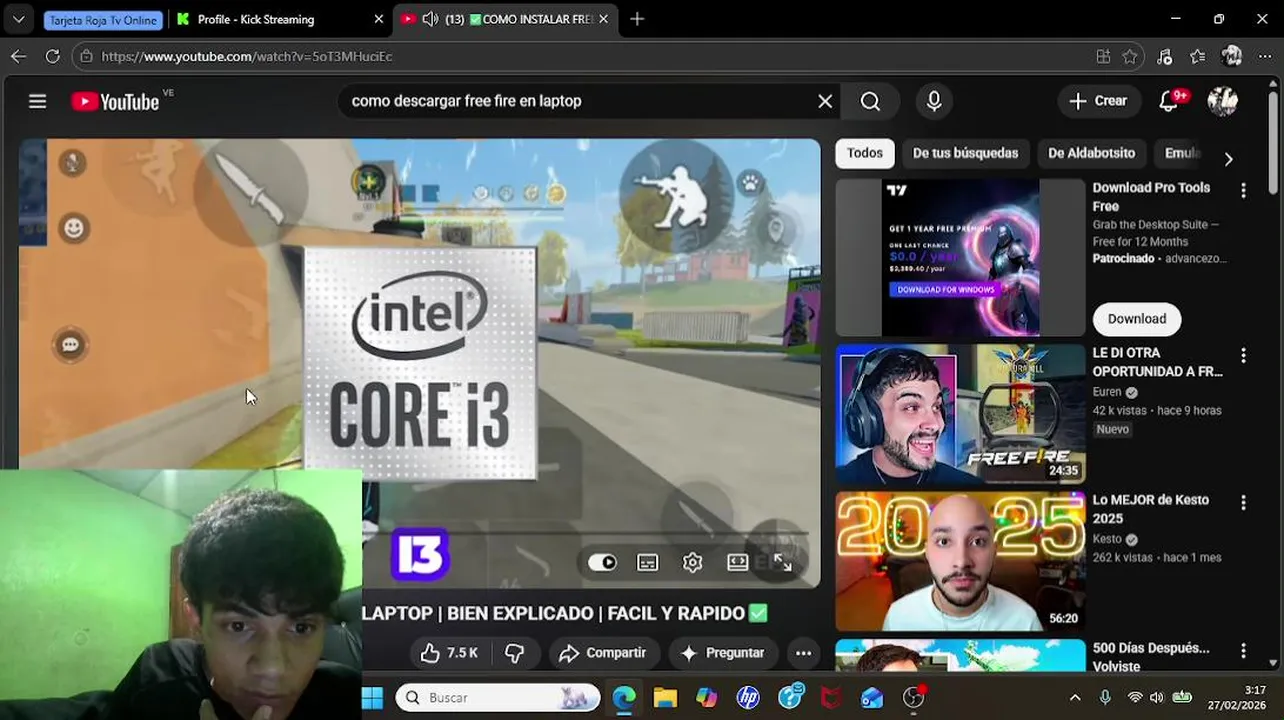Add page to favorites with star icon
Screen dimensions: 1284x720
tap(1130, 57)
